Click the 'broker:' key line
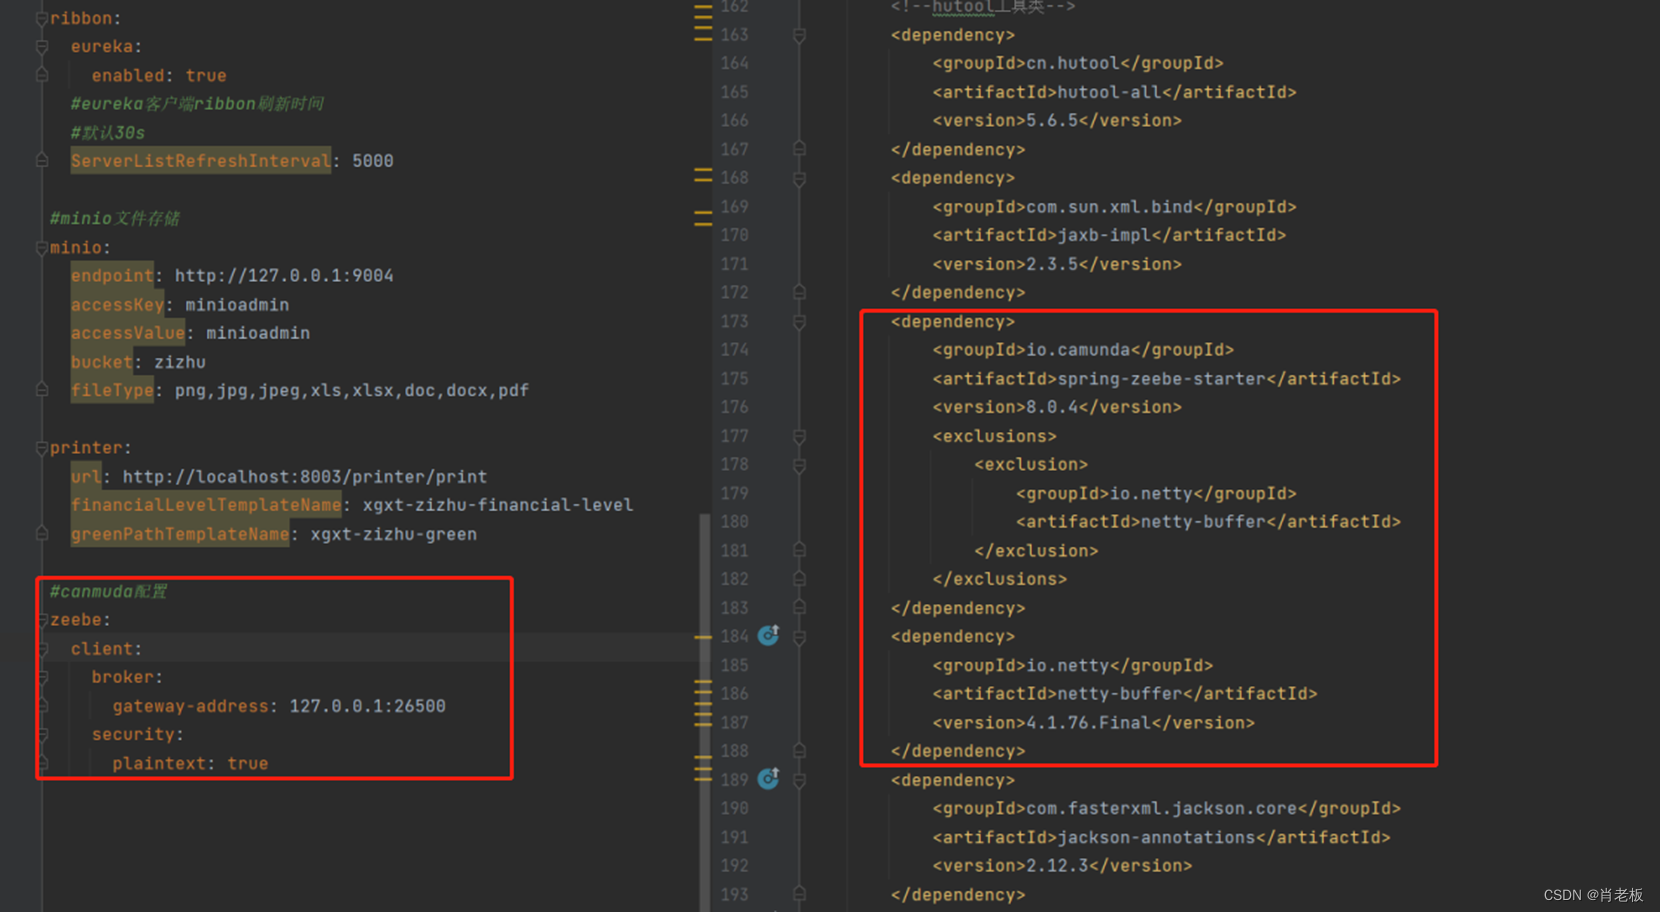1660x912 pixels. pos(127,677)
